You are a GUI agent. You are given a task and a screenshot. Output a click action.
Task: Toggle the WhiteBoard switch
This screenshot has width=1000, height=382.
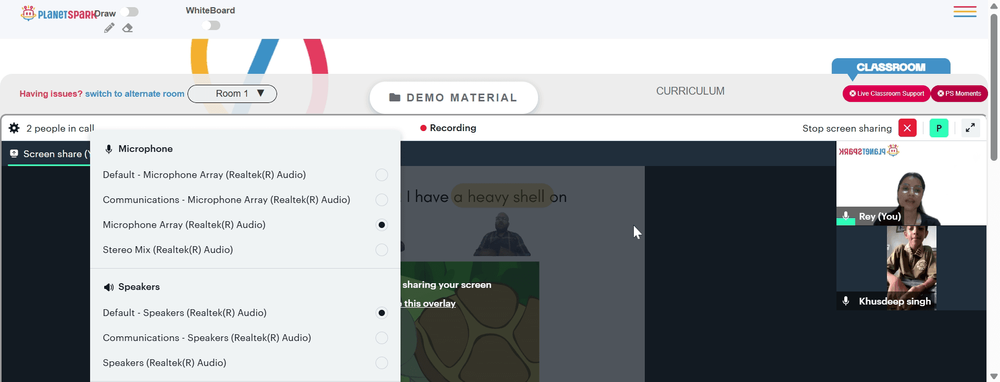pyautogui.click(x=211, y=26)
